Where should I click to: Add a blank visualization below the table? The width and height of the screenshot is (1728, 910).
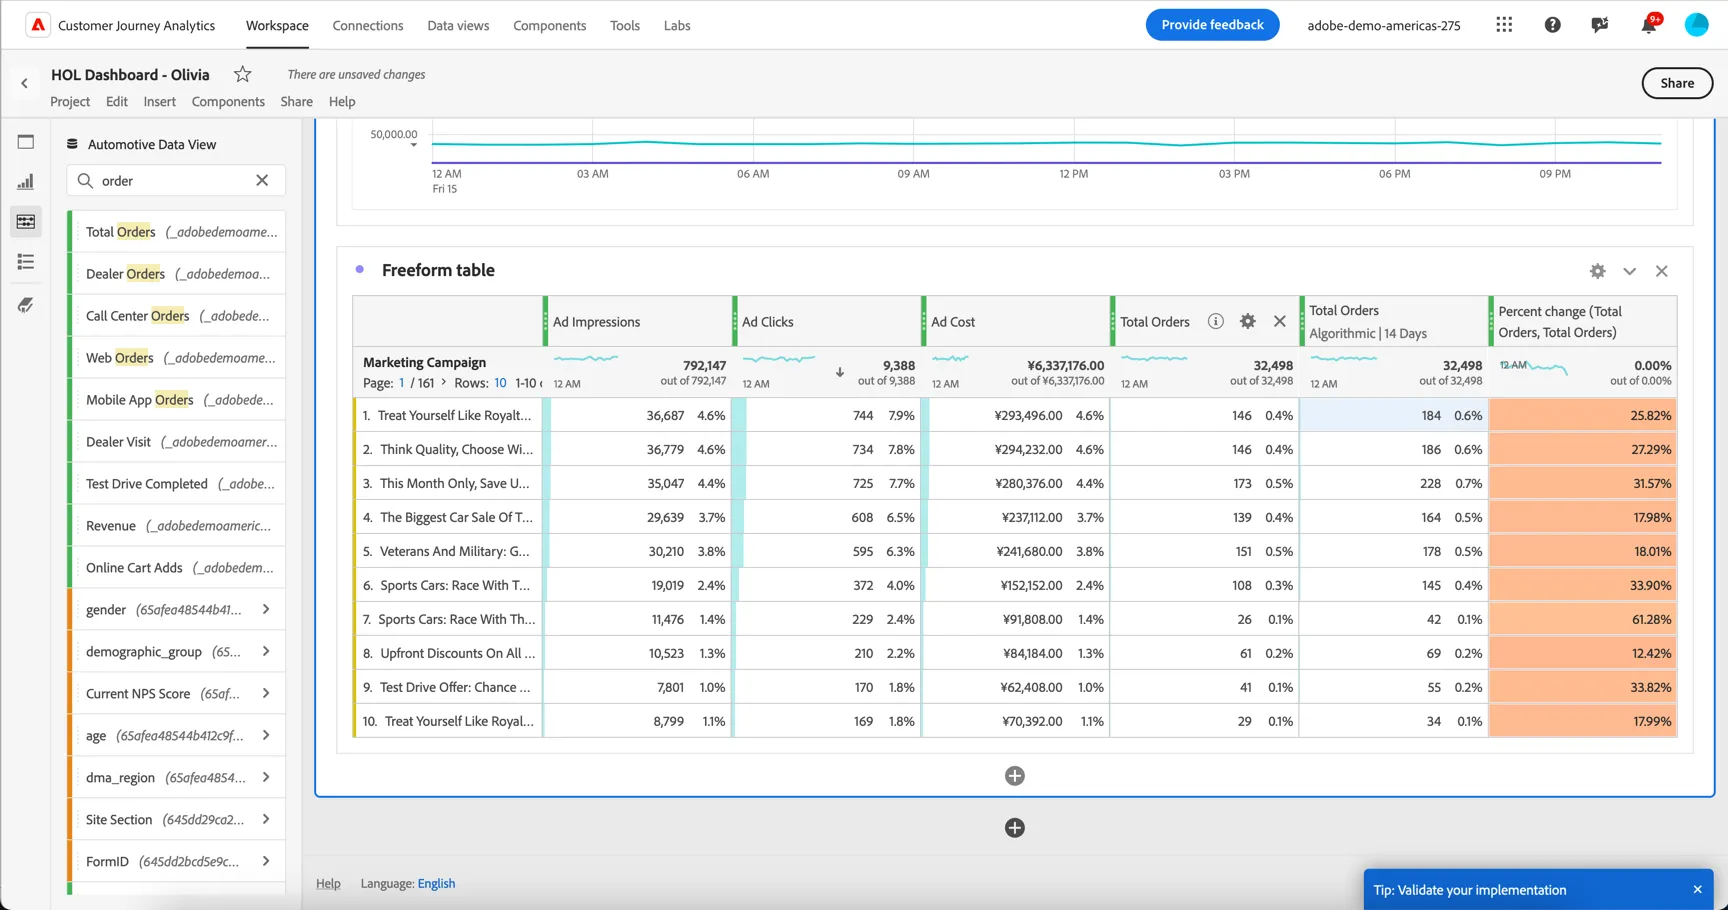[1015, 776]
